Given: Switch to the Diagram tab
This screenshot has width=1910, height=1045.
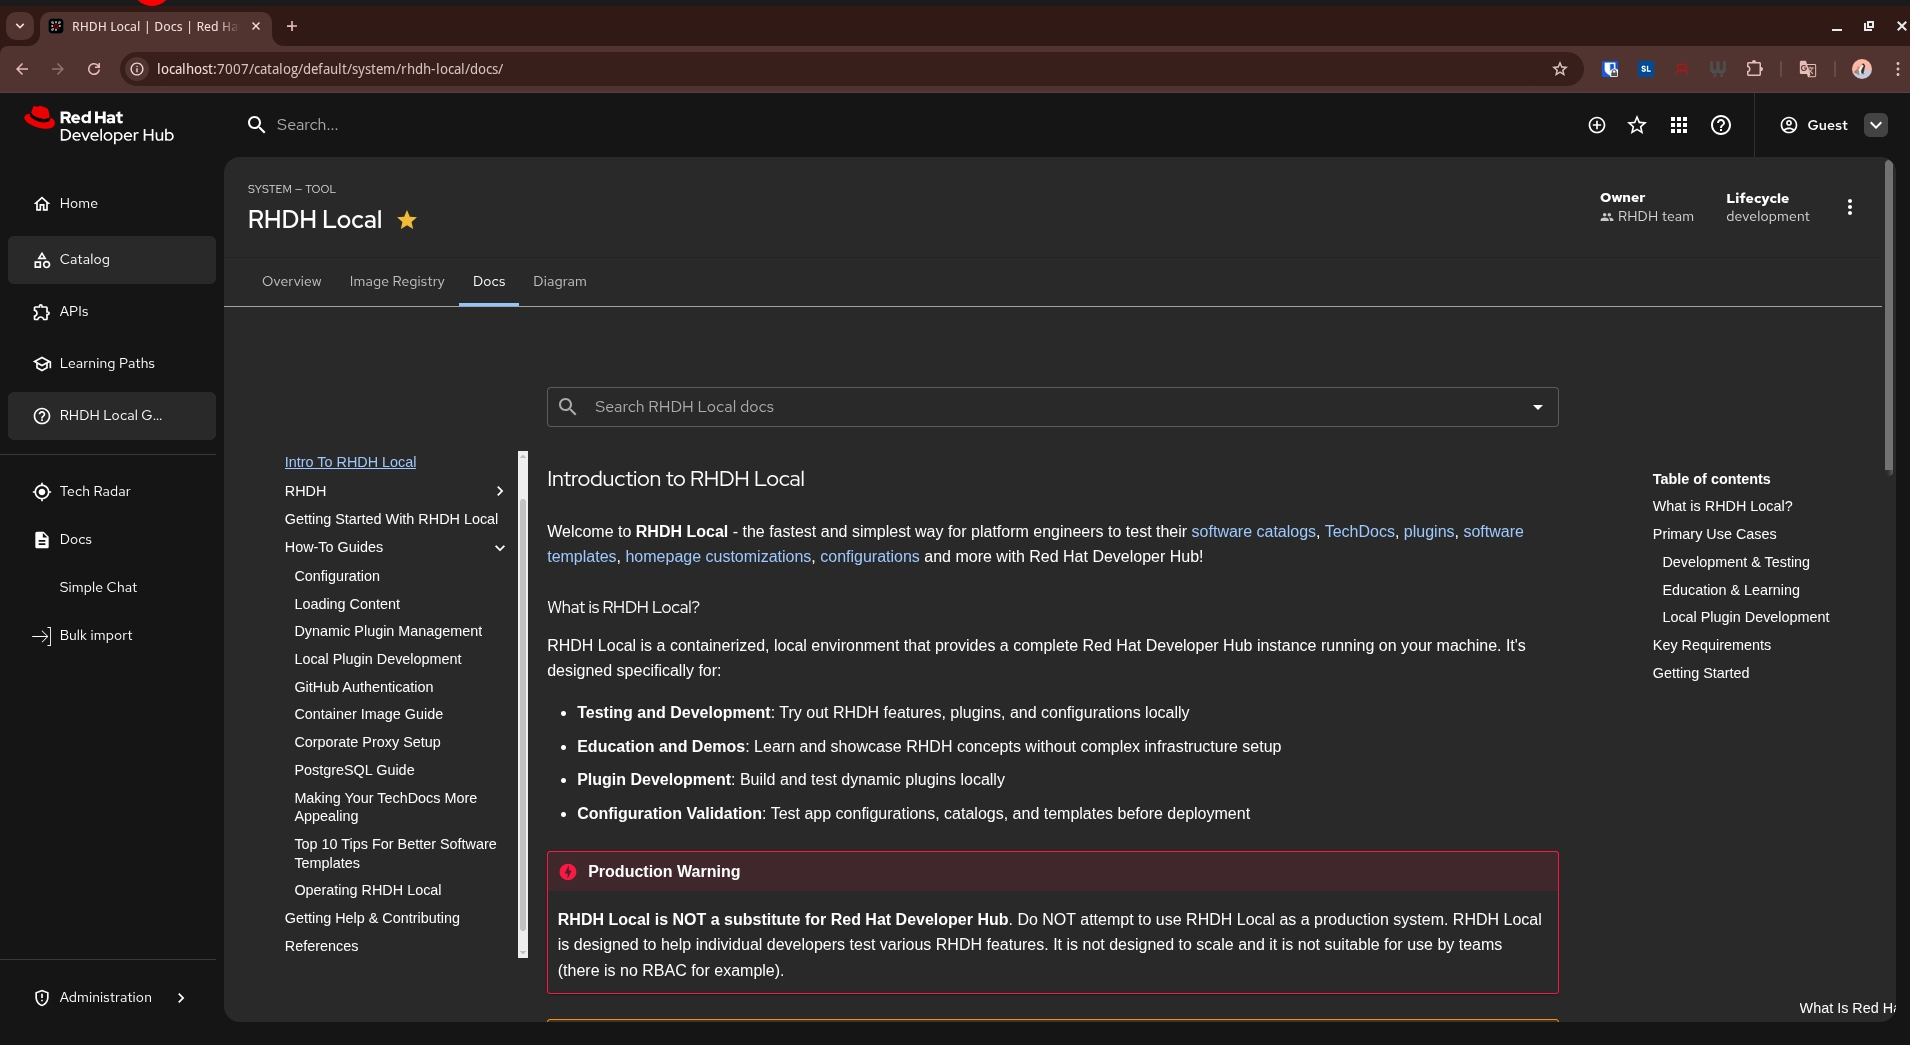Looking at the screenshot, I should pos(560,281).
